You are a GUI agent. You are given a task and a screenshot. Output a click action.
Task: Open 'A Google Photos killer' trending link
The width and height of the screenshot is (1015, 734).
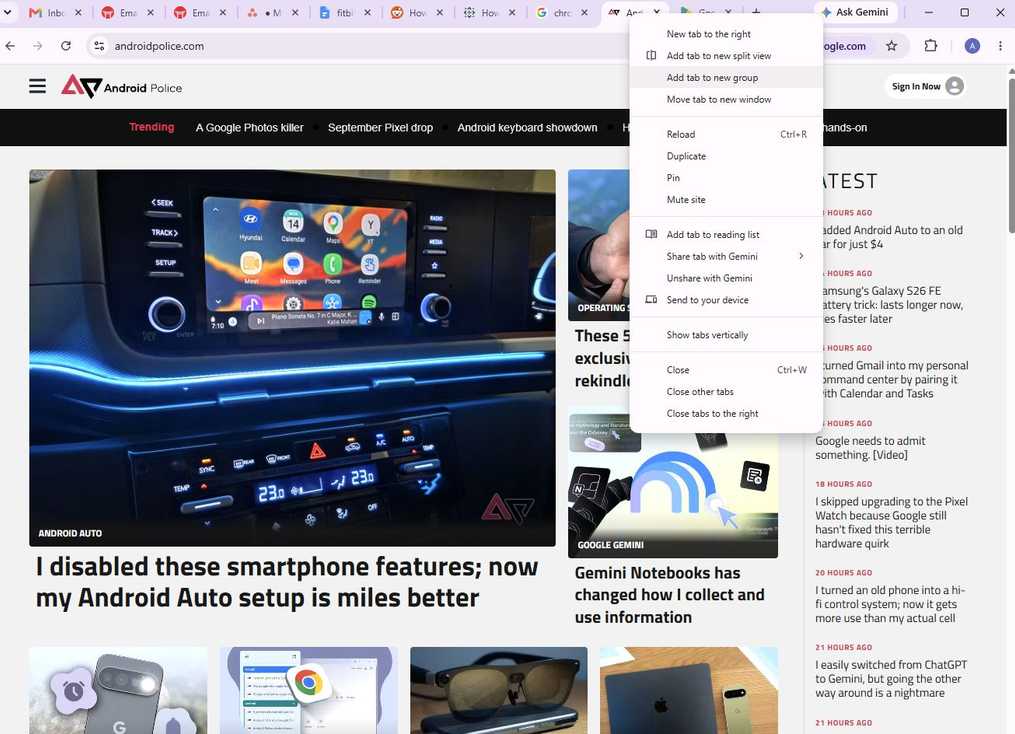click(x=249, y=128)
